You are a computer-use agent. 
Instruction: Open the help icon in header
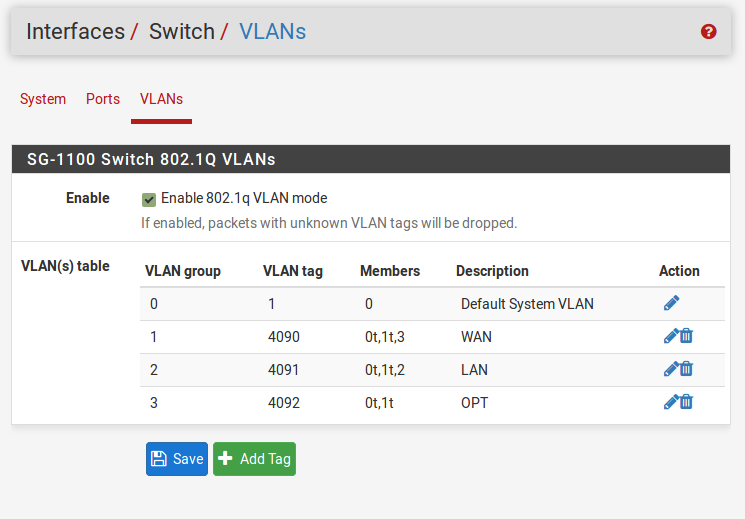coord(709,32)
